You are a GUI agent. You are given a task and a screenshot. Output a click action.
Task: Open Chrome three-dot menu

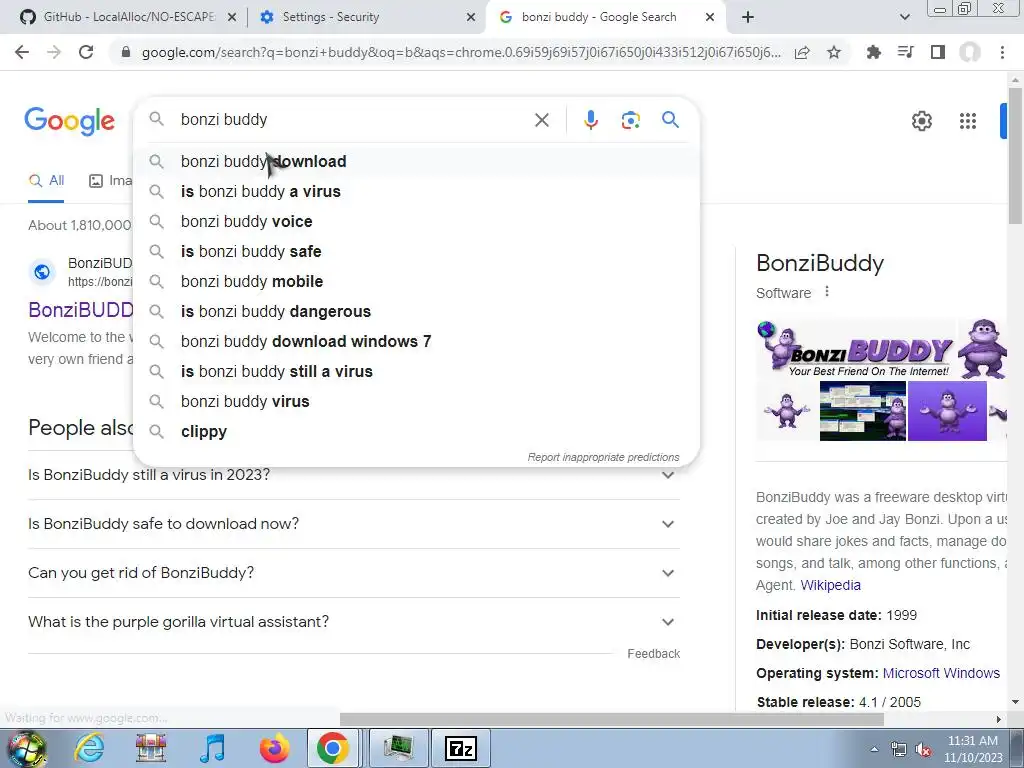point(1002,52)
